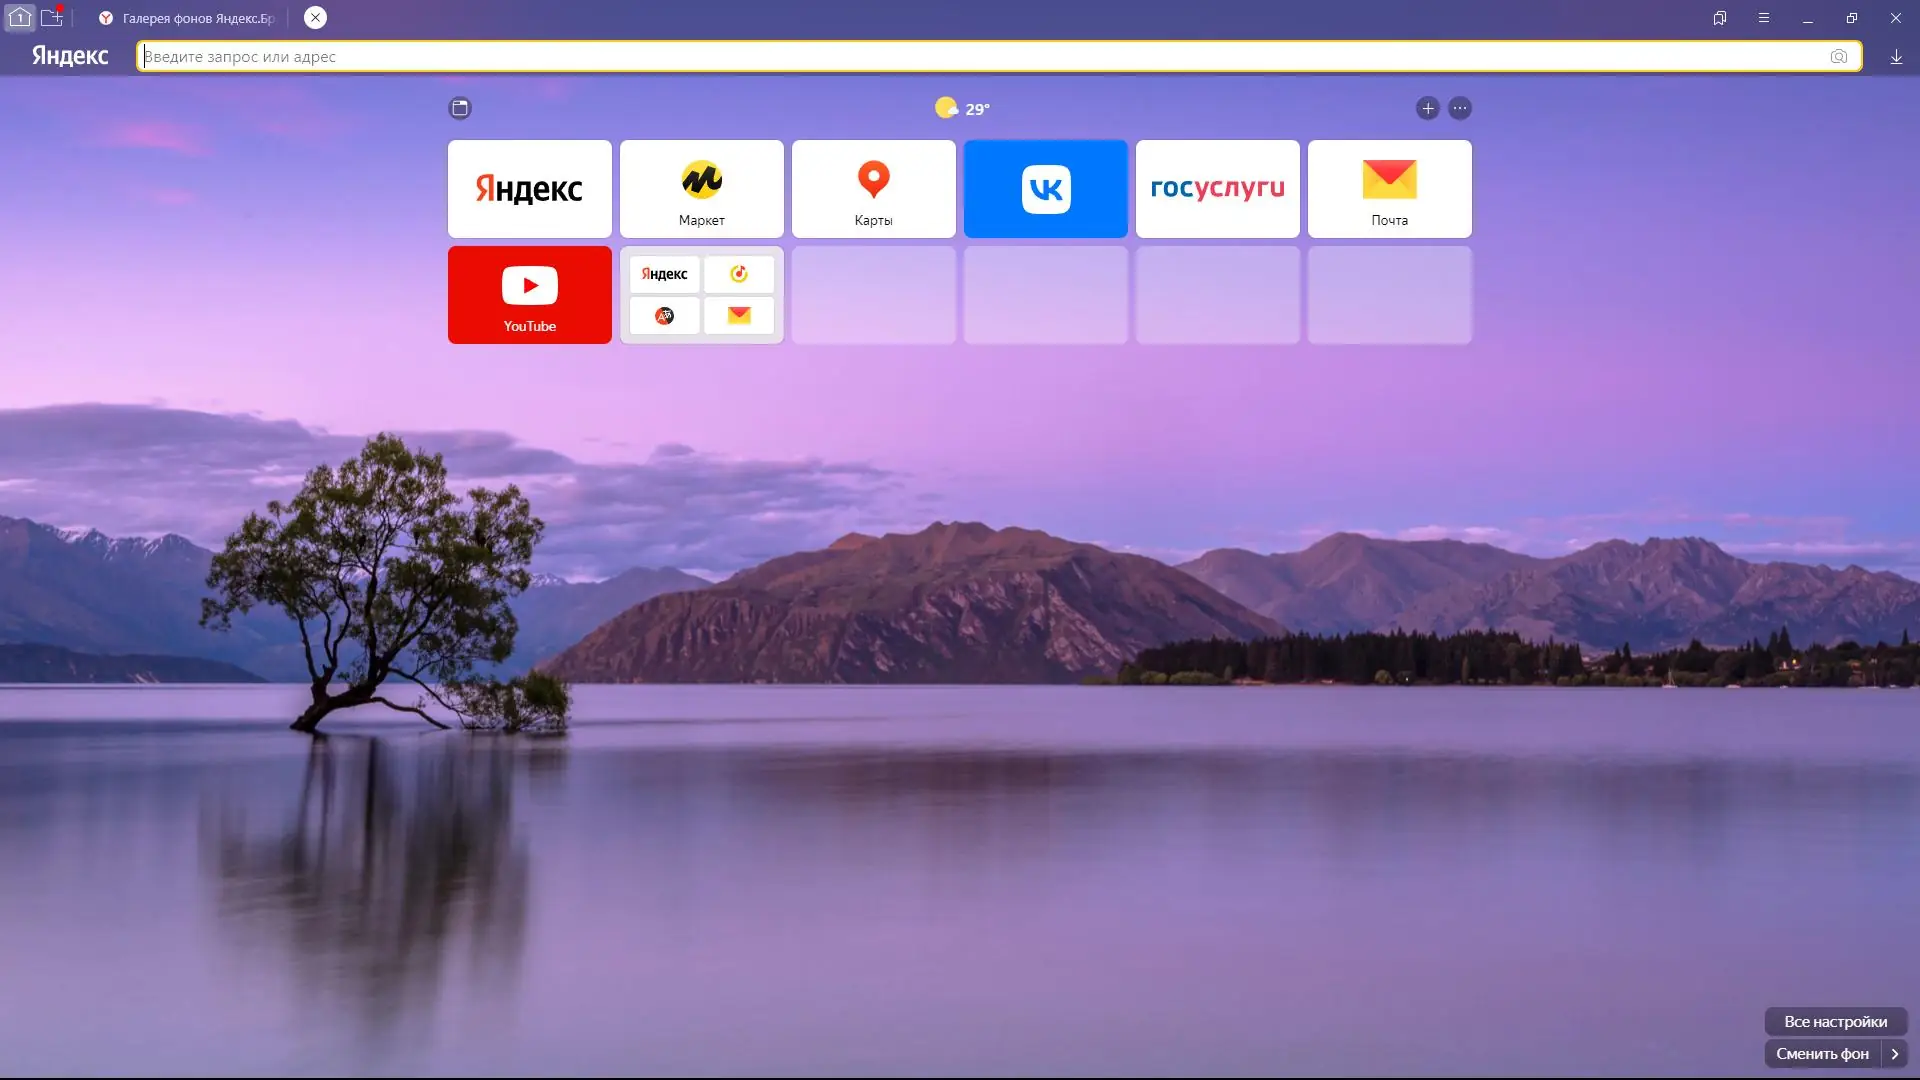Click the address and search field
The width and height of the screenshot is (1920, 1080).
pyautogui.click(x=980, y=57)
